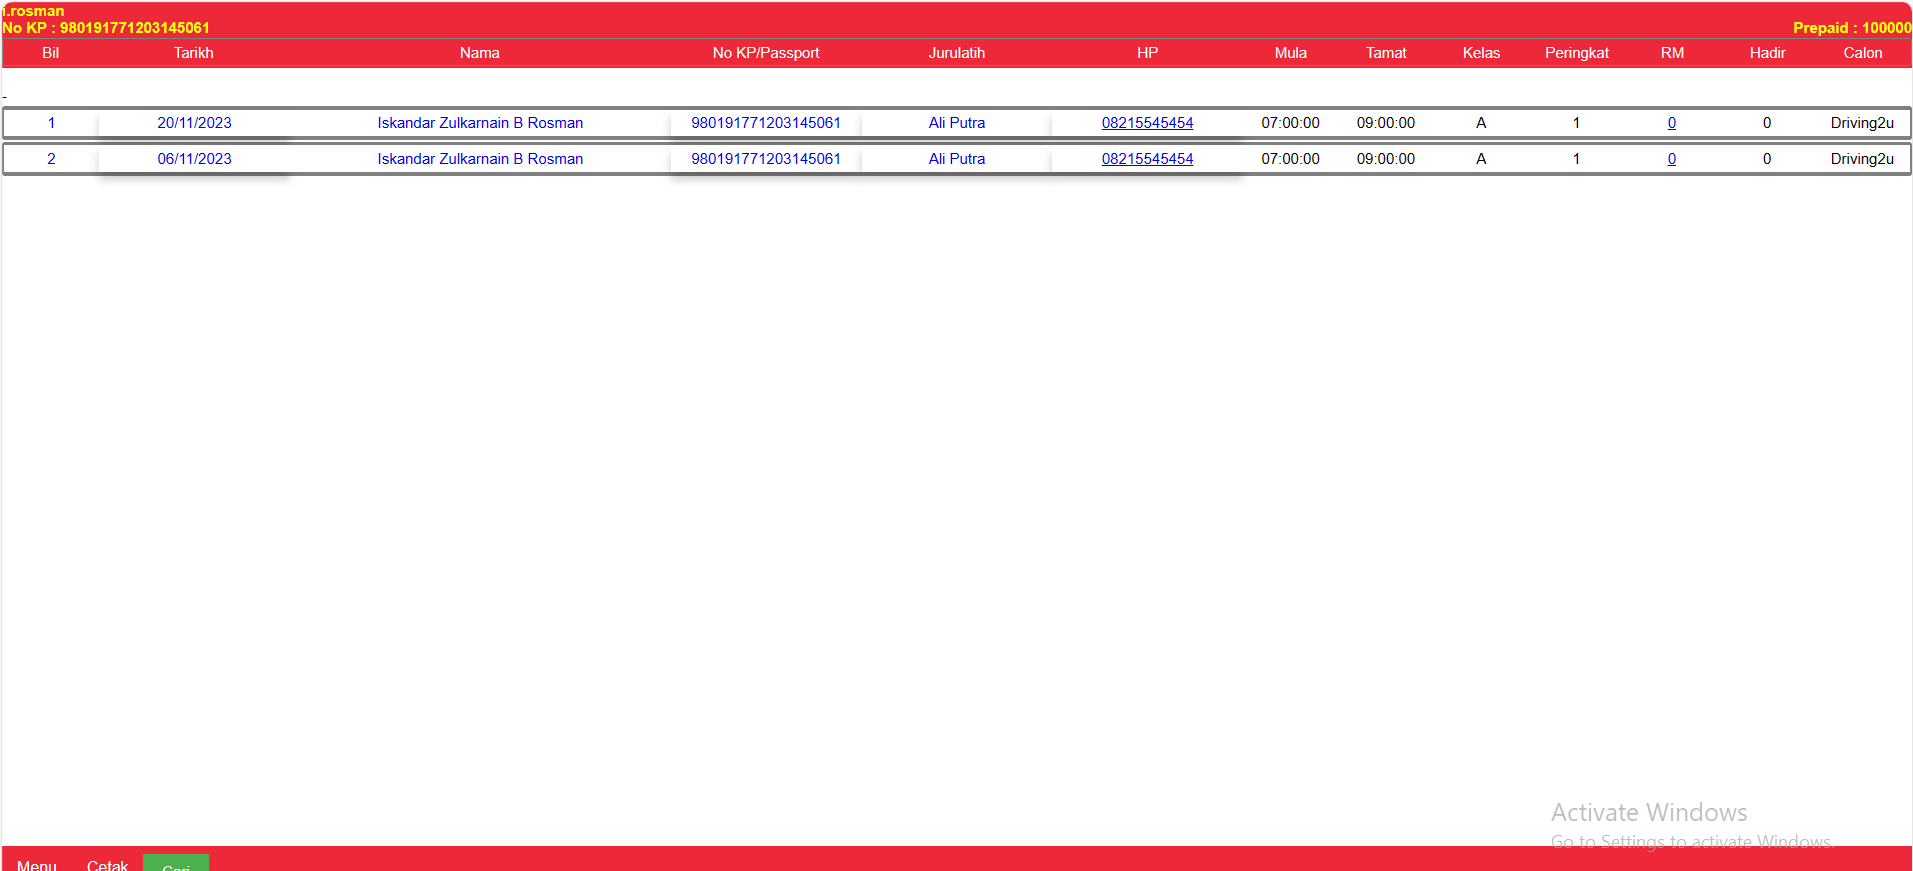Click the Prepaid balance text
Screen dimensions: 1913x871
pos(1851,28)
